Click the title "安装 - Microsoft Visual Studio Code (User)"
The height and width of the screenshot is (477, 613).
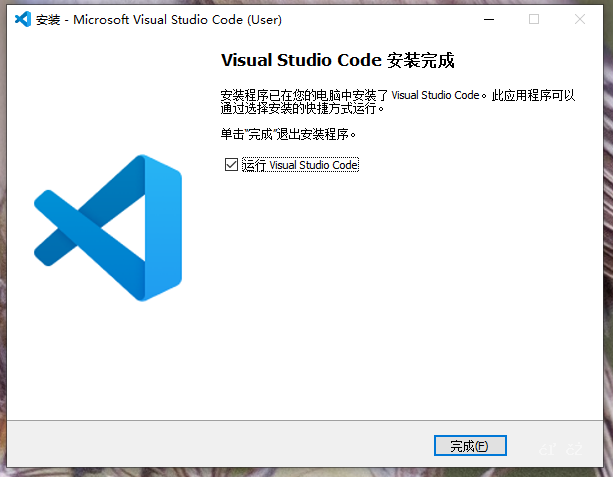159,20
